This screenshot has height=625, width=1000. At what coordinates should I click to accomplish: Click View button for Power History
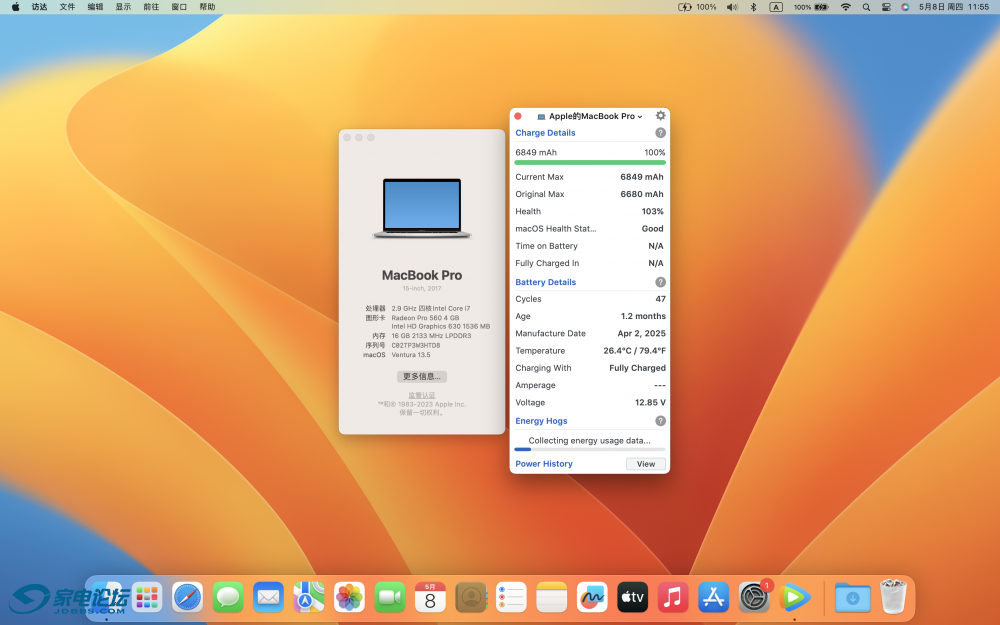(645, 464)
